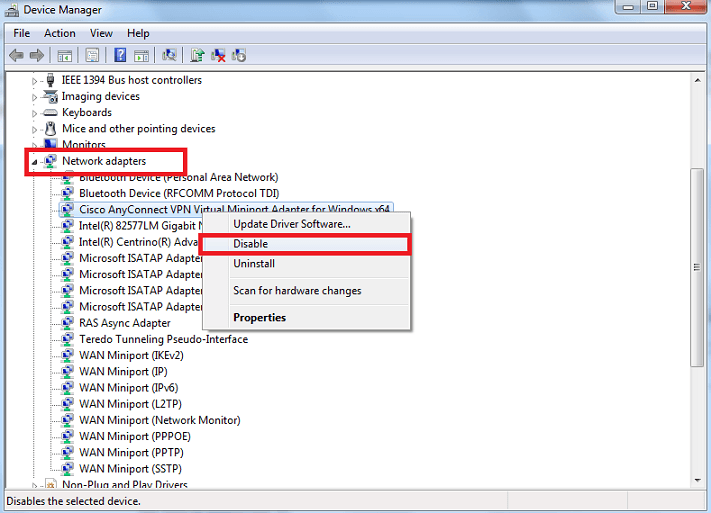Open Properties from the context menu
Screen dimensions: 711x513
pyautogui.click(x=259, y=317)
